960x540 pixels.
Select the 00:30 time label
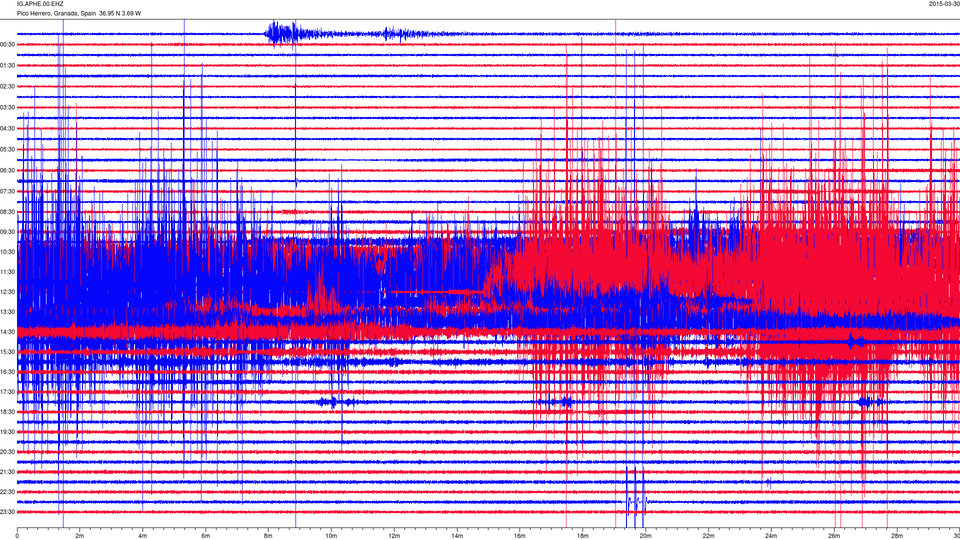pyautogui.click(x=7, y=45)
